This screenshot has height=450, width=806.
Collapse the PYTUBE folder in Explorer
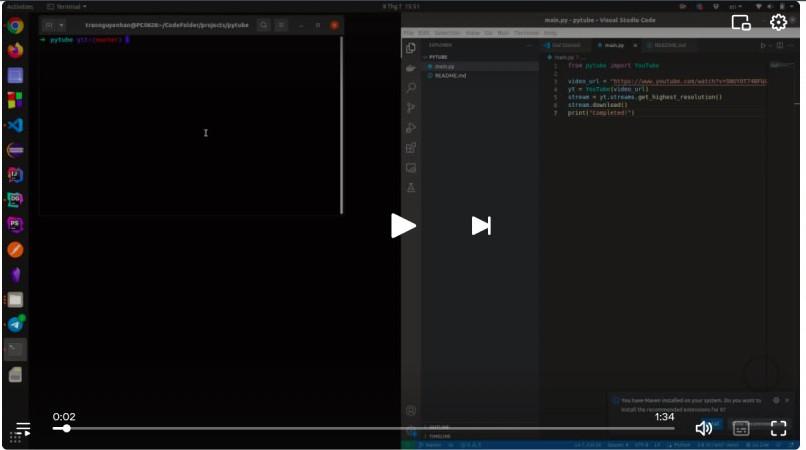[481, 57]
